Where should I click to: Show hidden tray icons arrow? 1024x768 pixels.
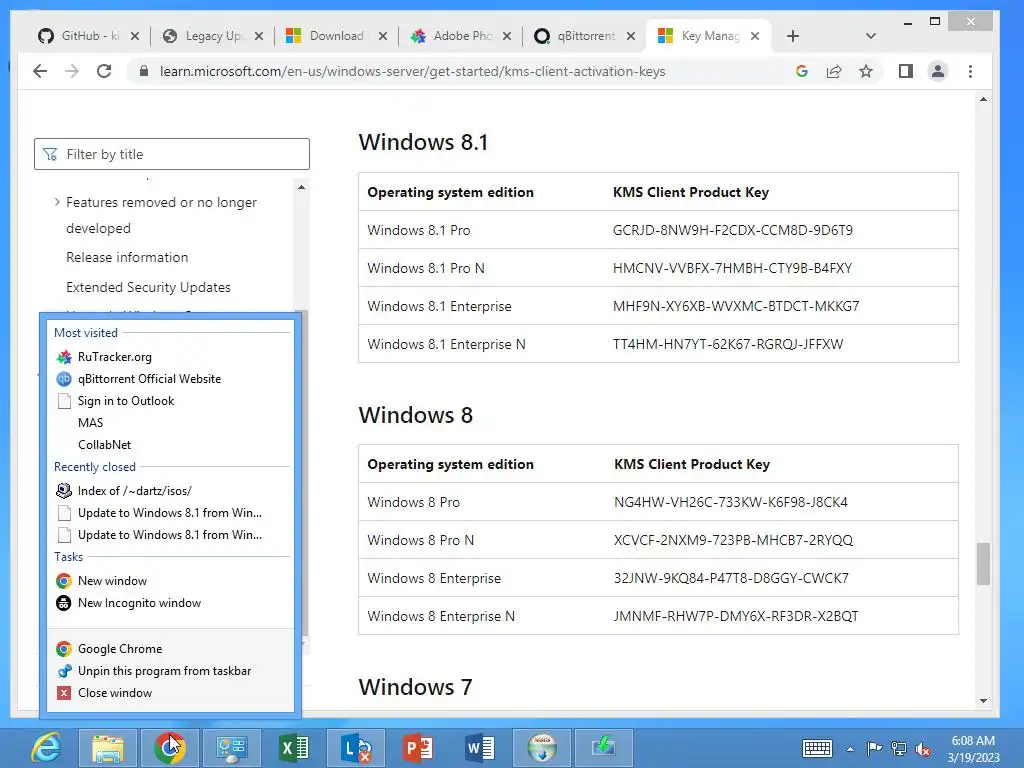(850, 749)
